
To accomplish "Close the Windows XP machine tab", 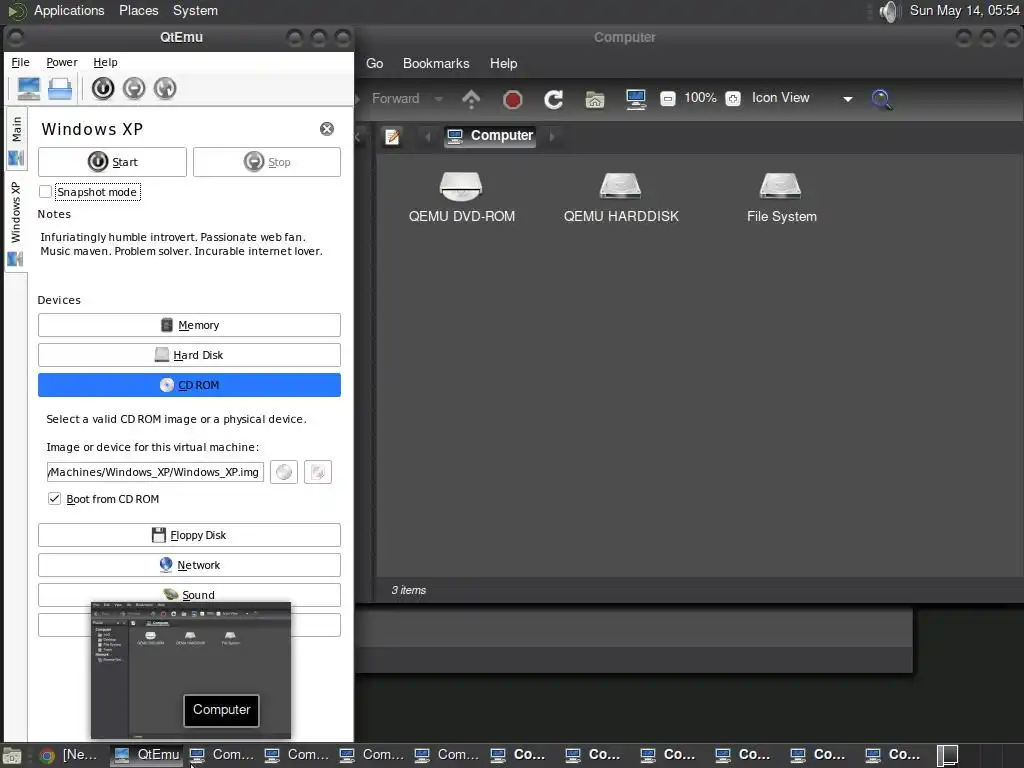I will coord(327,129).
